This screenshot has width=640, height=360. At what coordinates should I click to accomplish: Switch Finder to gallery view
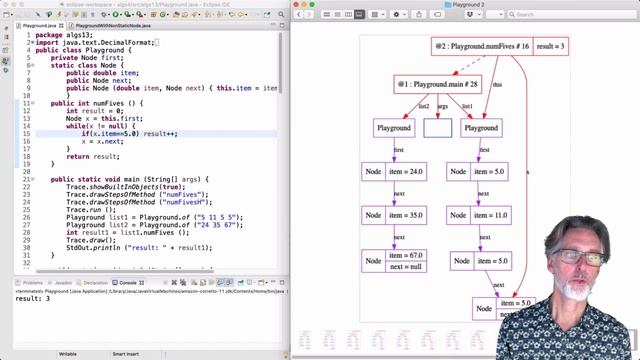pos(359,14)
